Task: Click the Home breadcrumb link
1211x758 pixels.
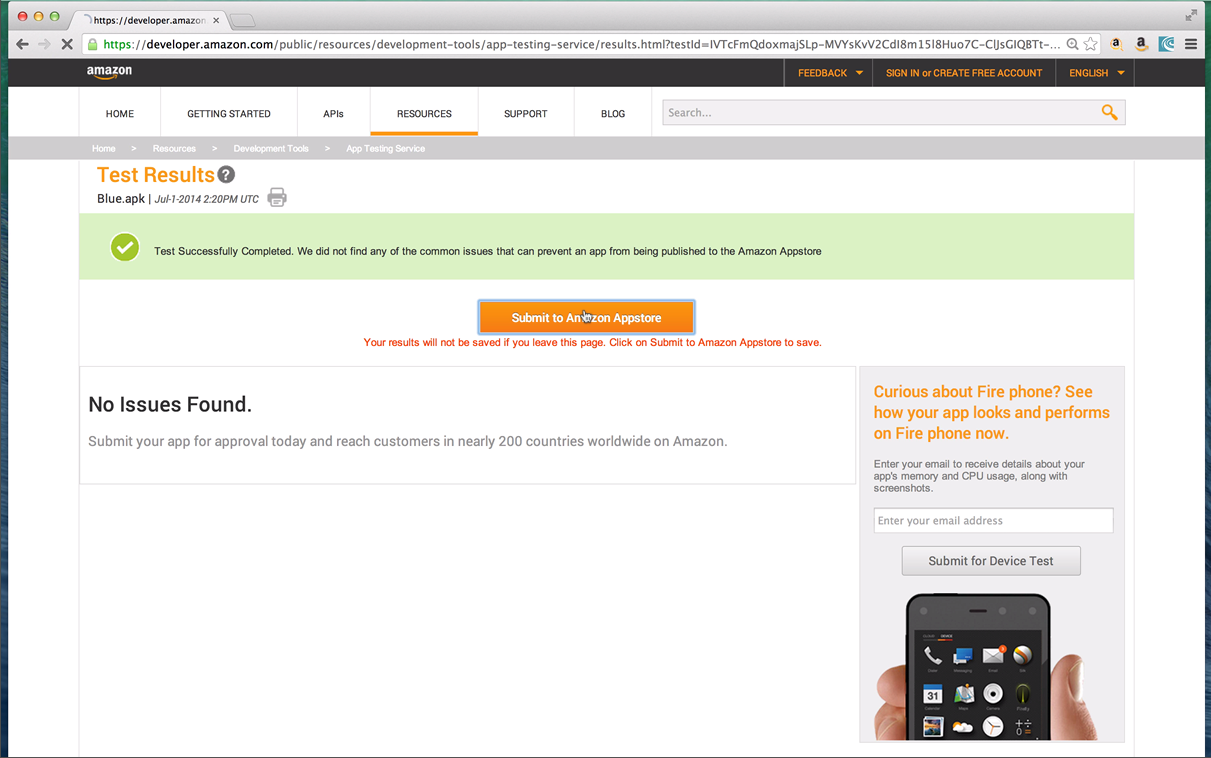Action: pyautogui.click(x=104, y=148)
